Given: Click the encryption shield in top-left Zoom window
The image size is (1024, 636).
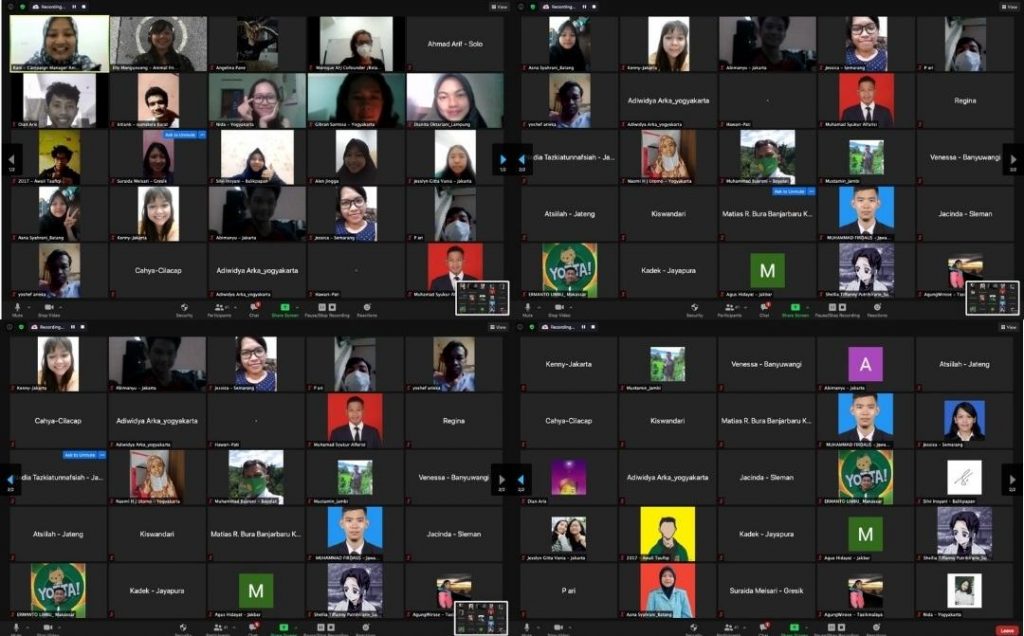Looking at the screenshot, I should [x=21, y=7].
